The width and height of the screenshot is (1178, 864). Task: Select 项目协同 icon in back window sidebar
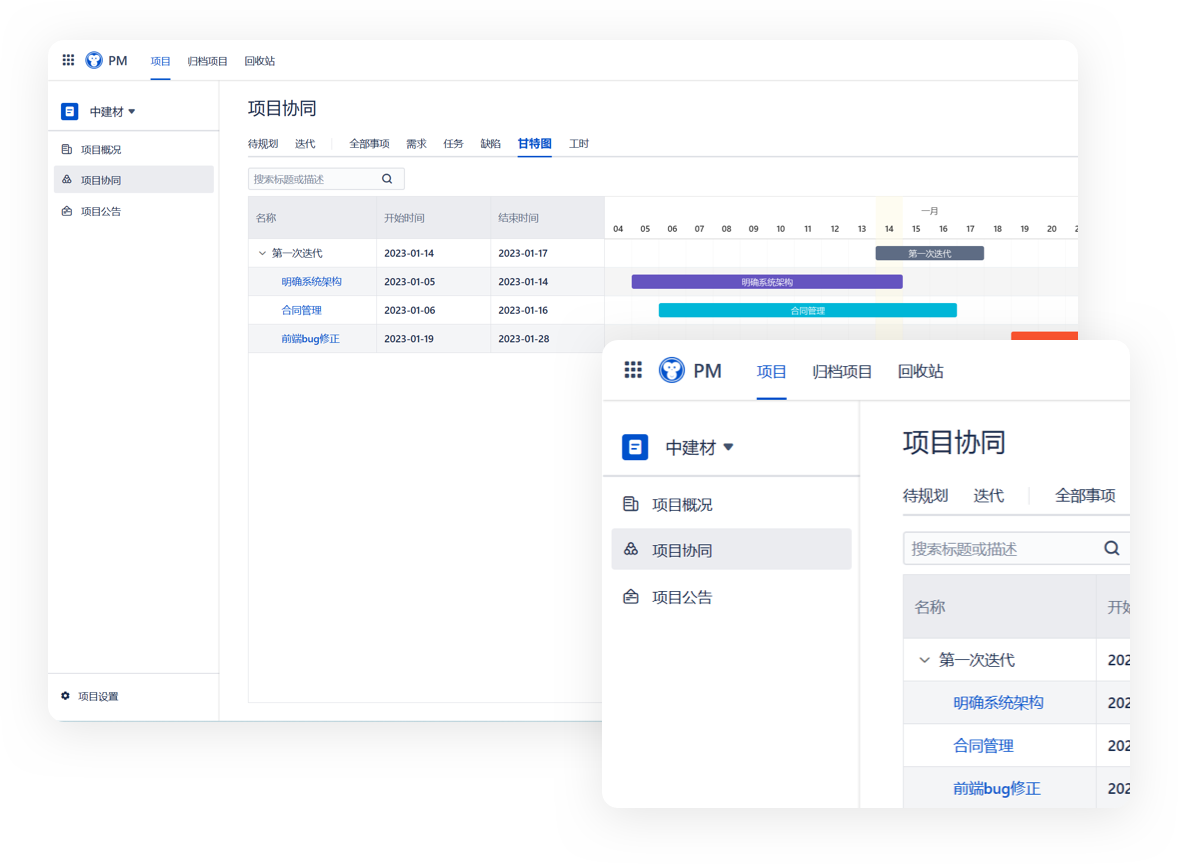coord(67,180)
